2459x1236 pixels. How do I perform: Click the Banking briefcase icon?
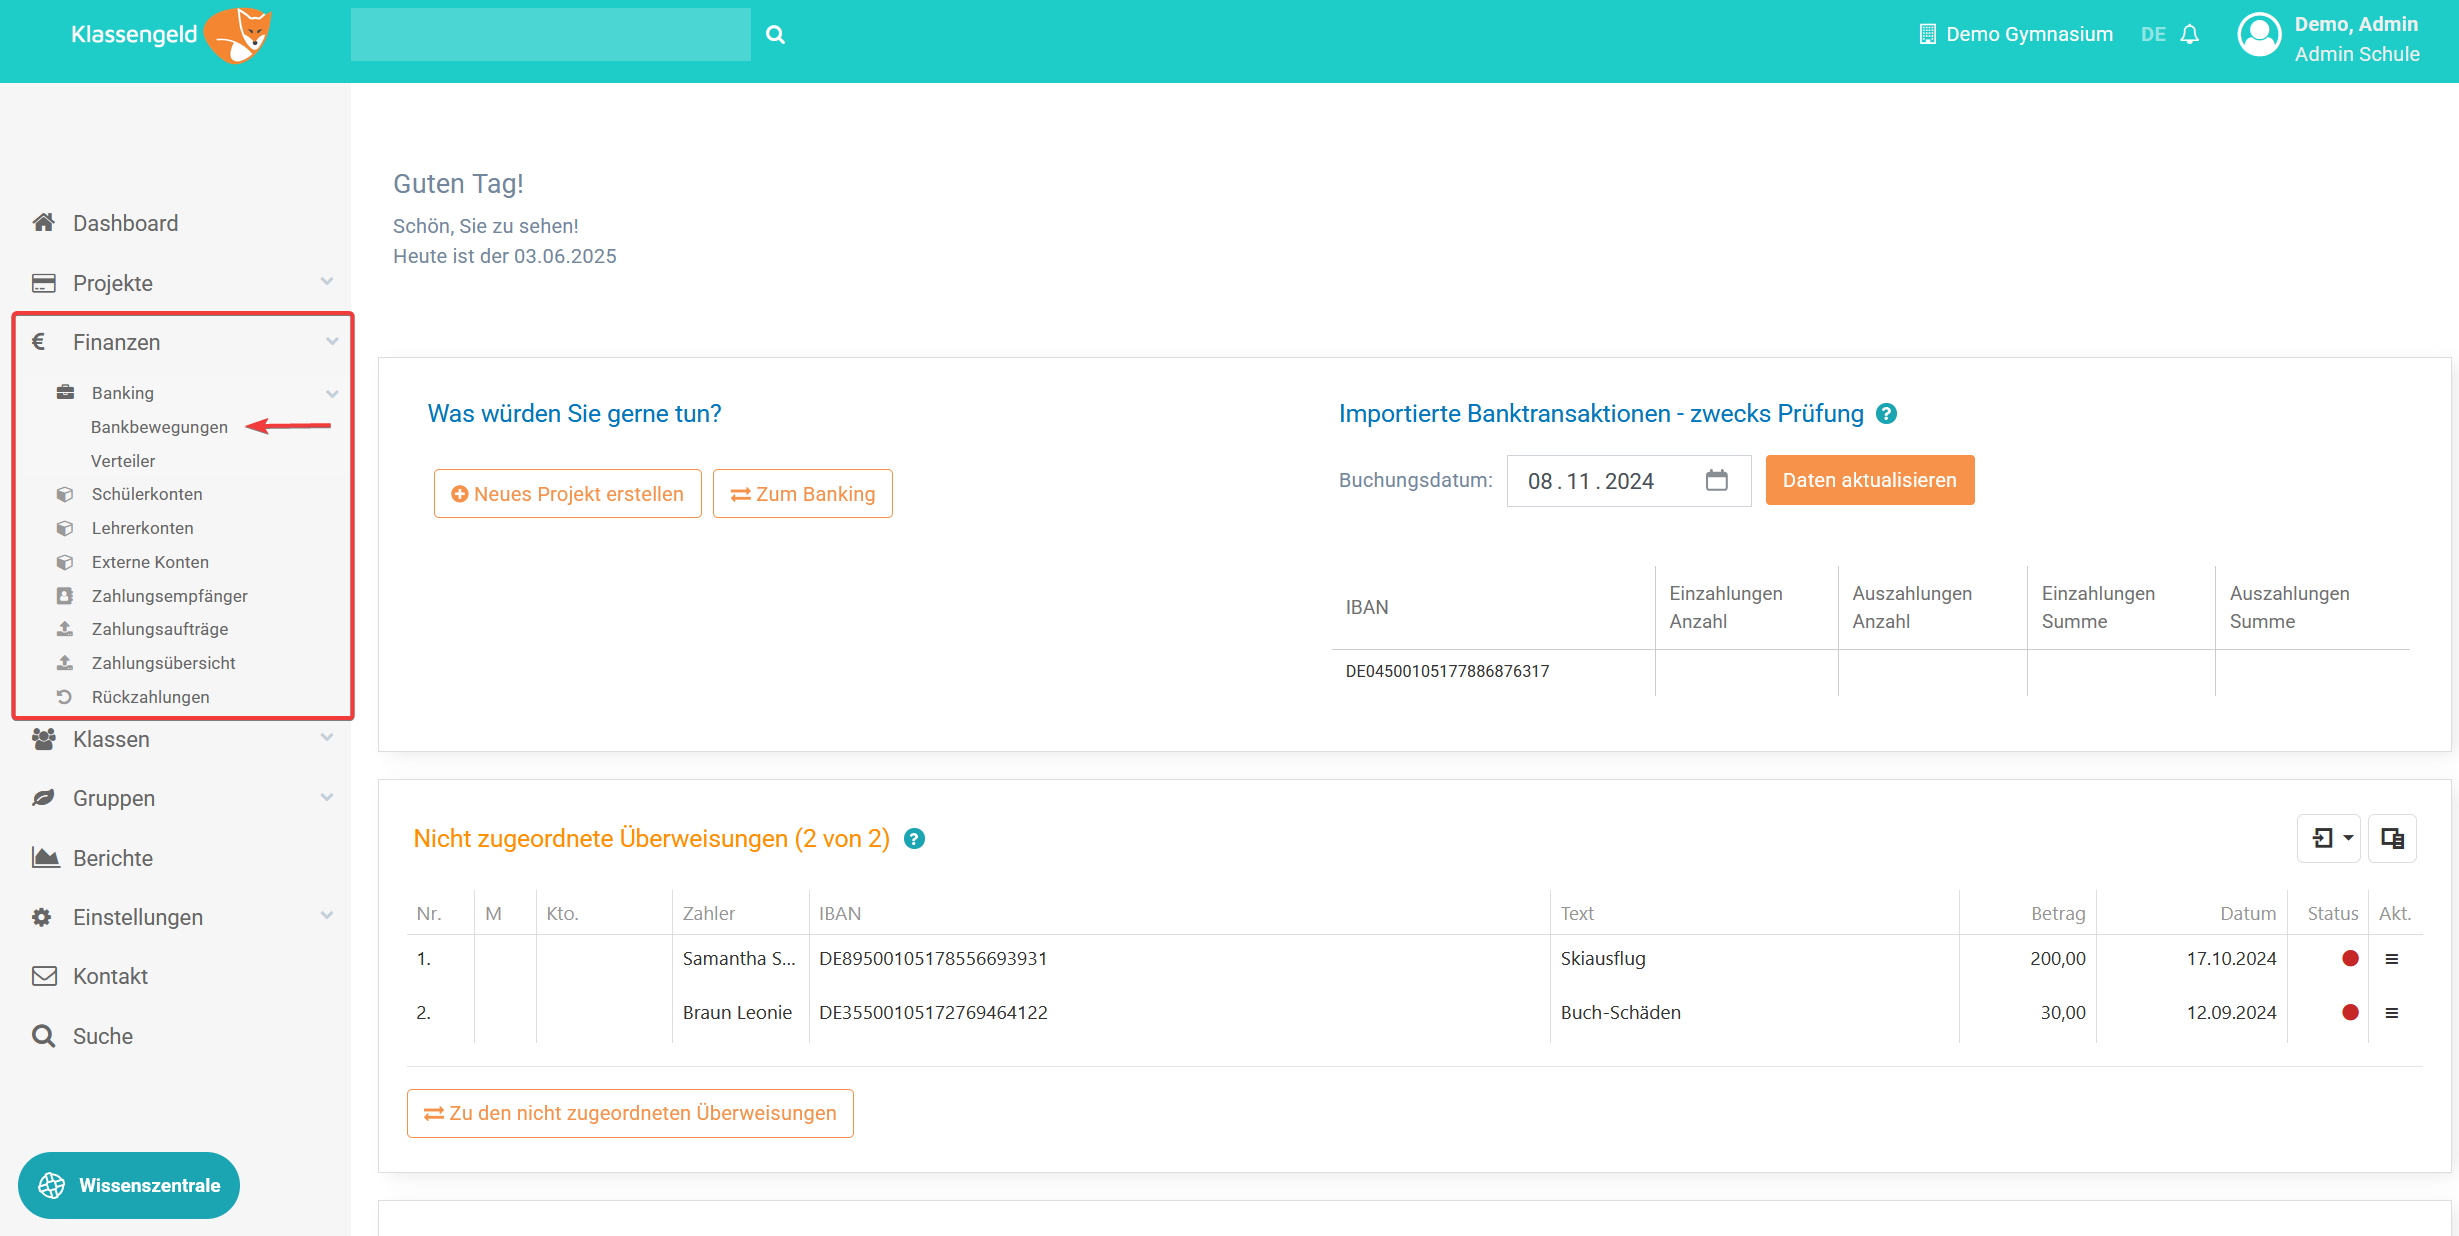click(x=65, y=393)
